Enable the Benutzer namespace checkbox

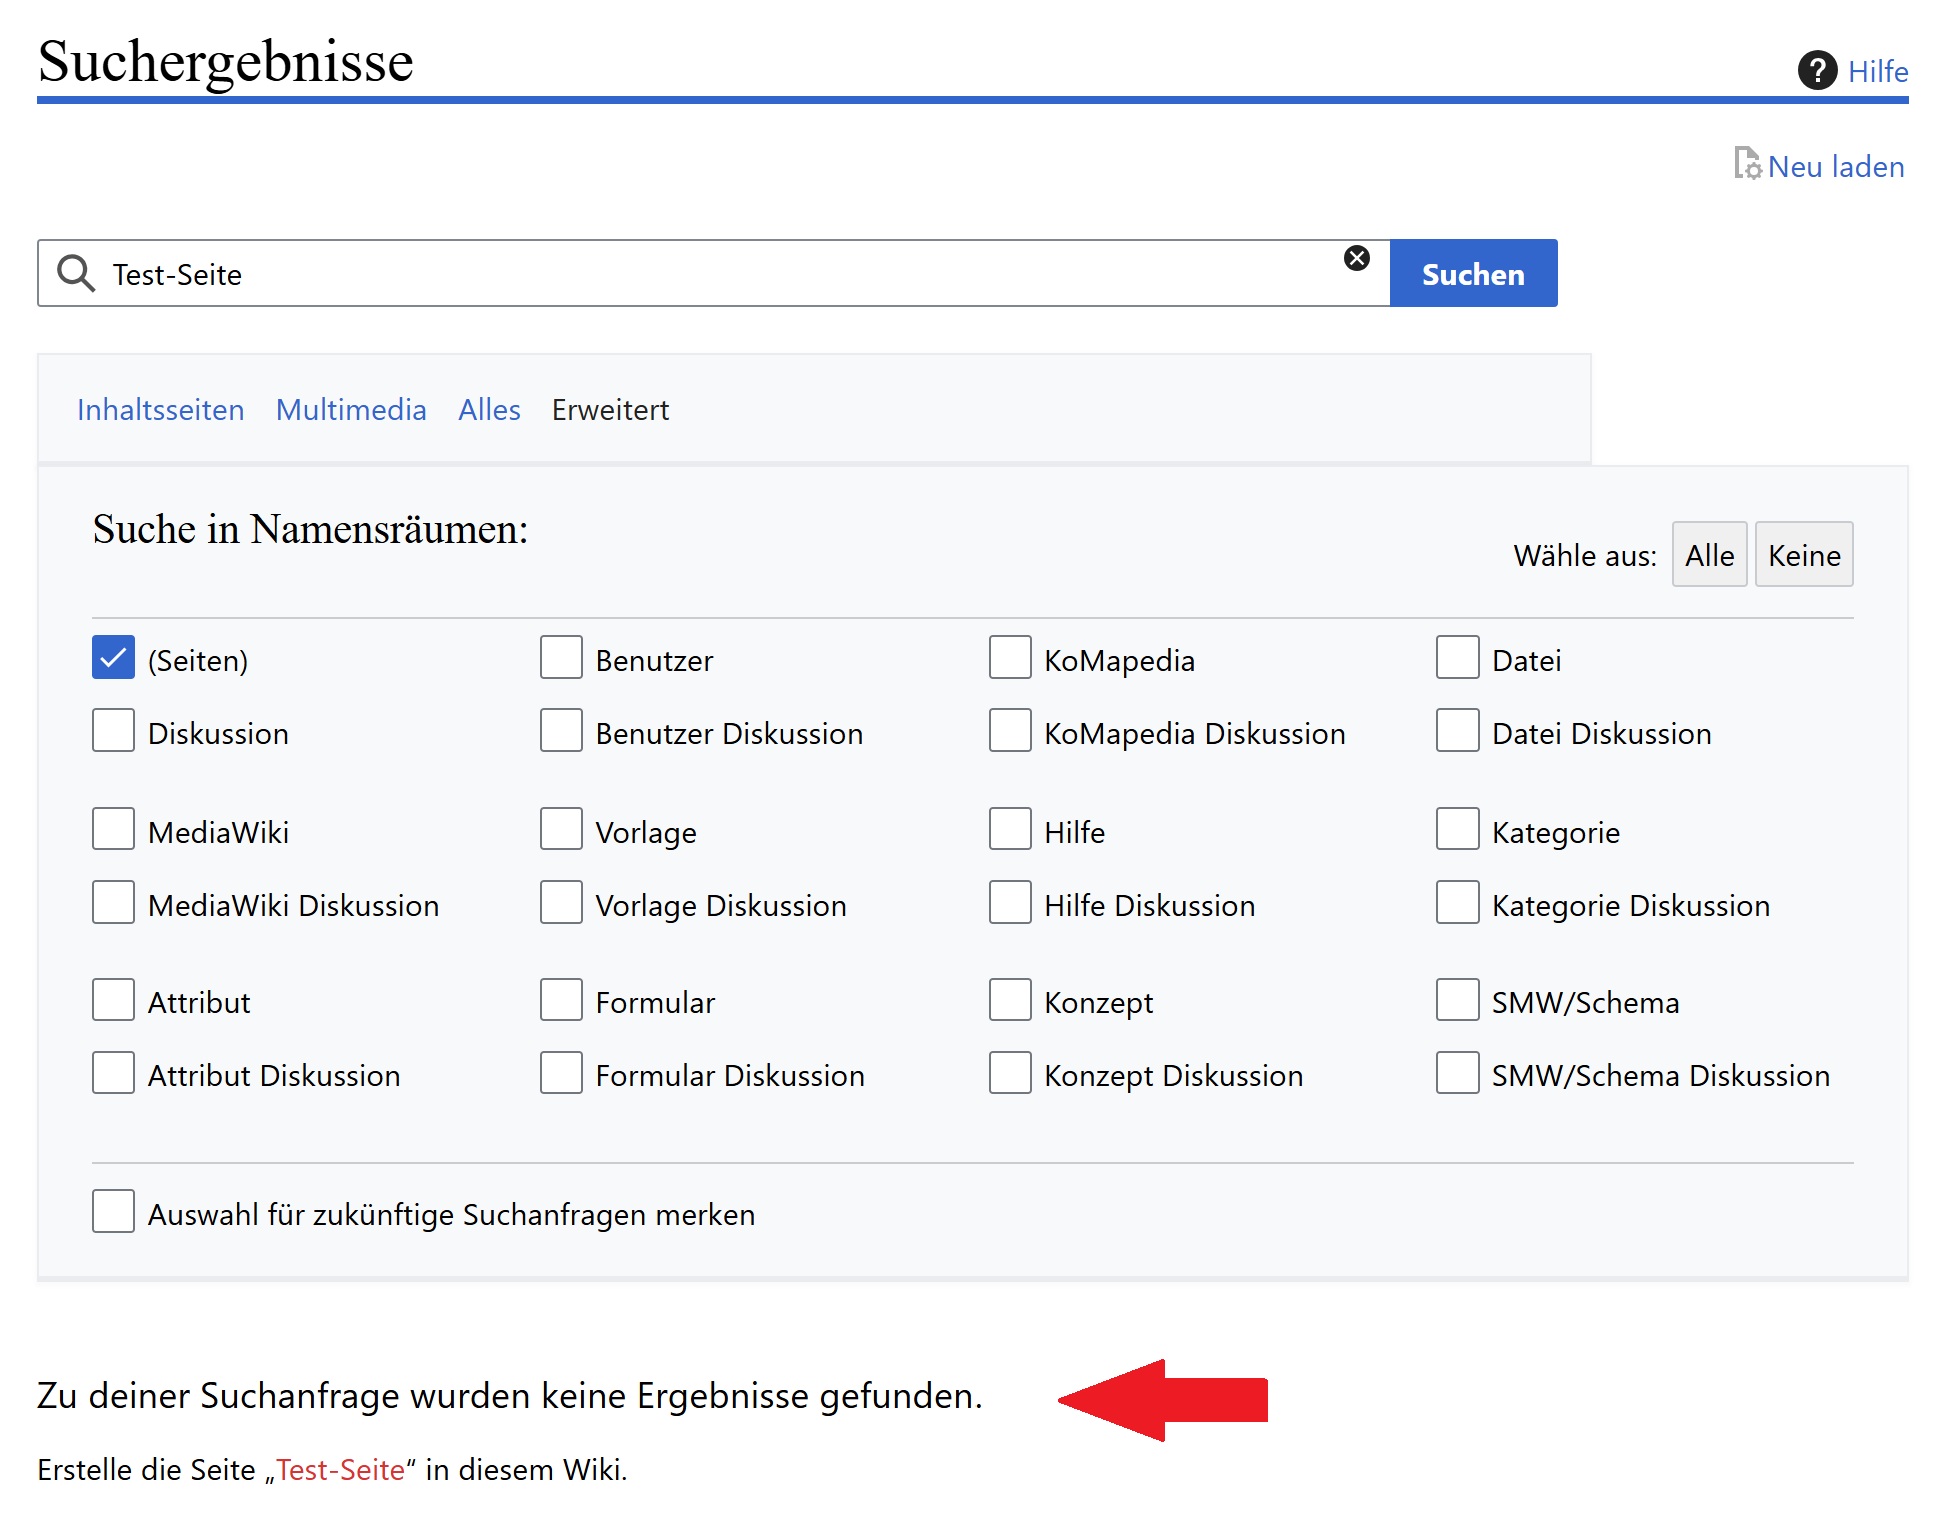click(561, 658)
